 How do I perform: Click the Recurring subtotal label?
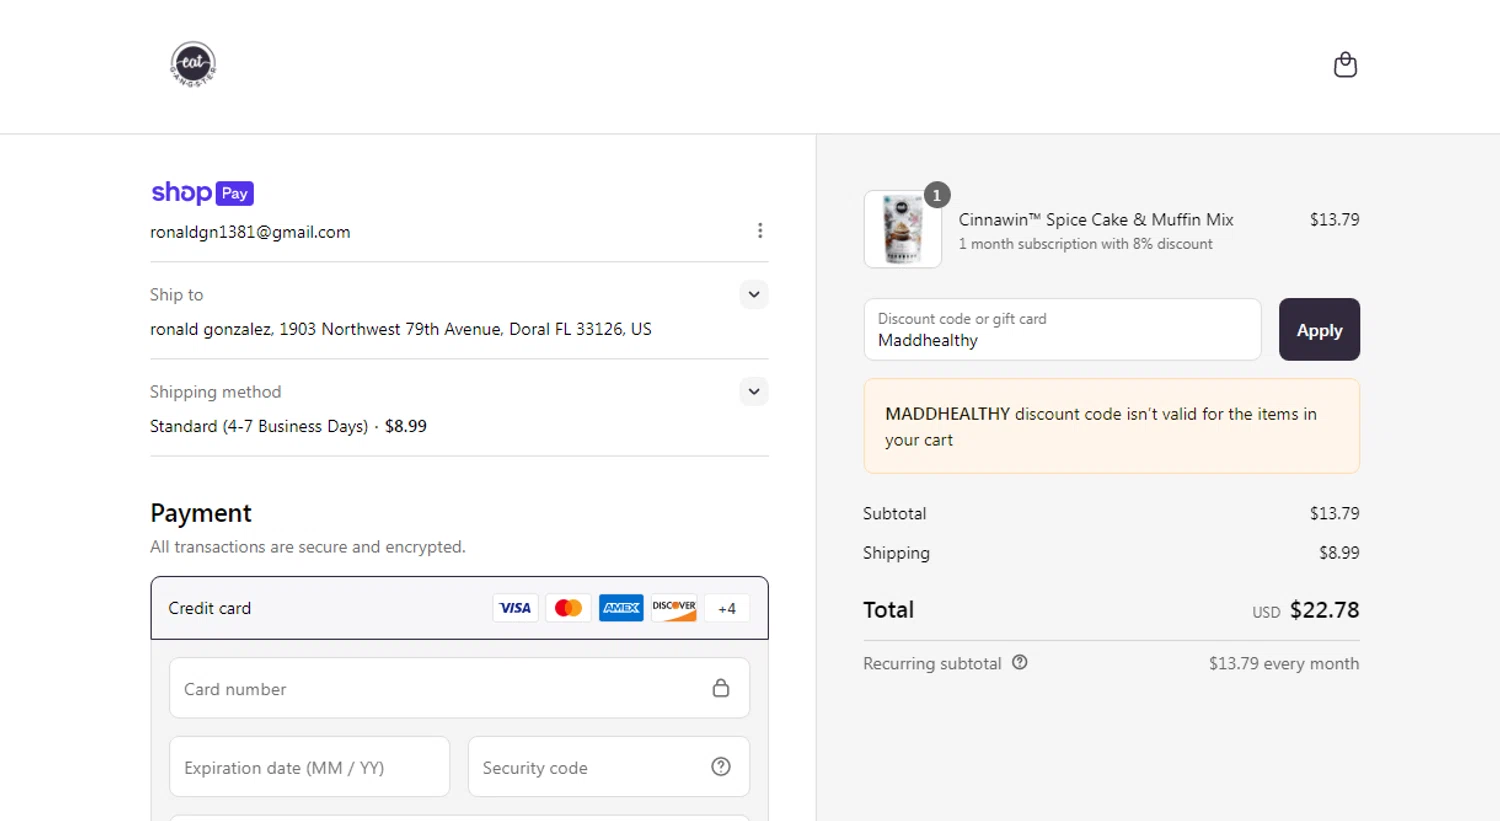[x=932, y=663]
